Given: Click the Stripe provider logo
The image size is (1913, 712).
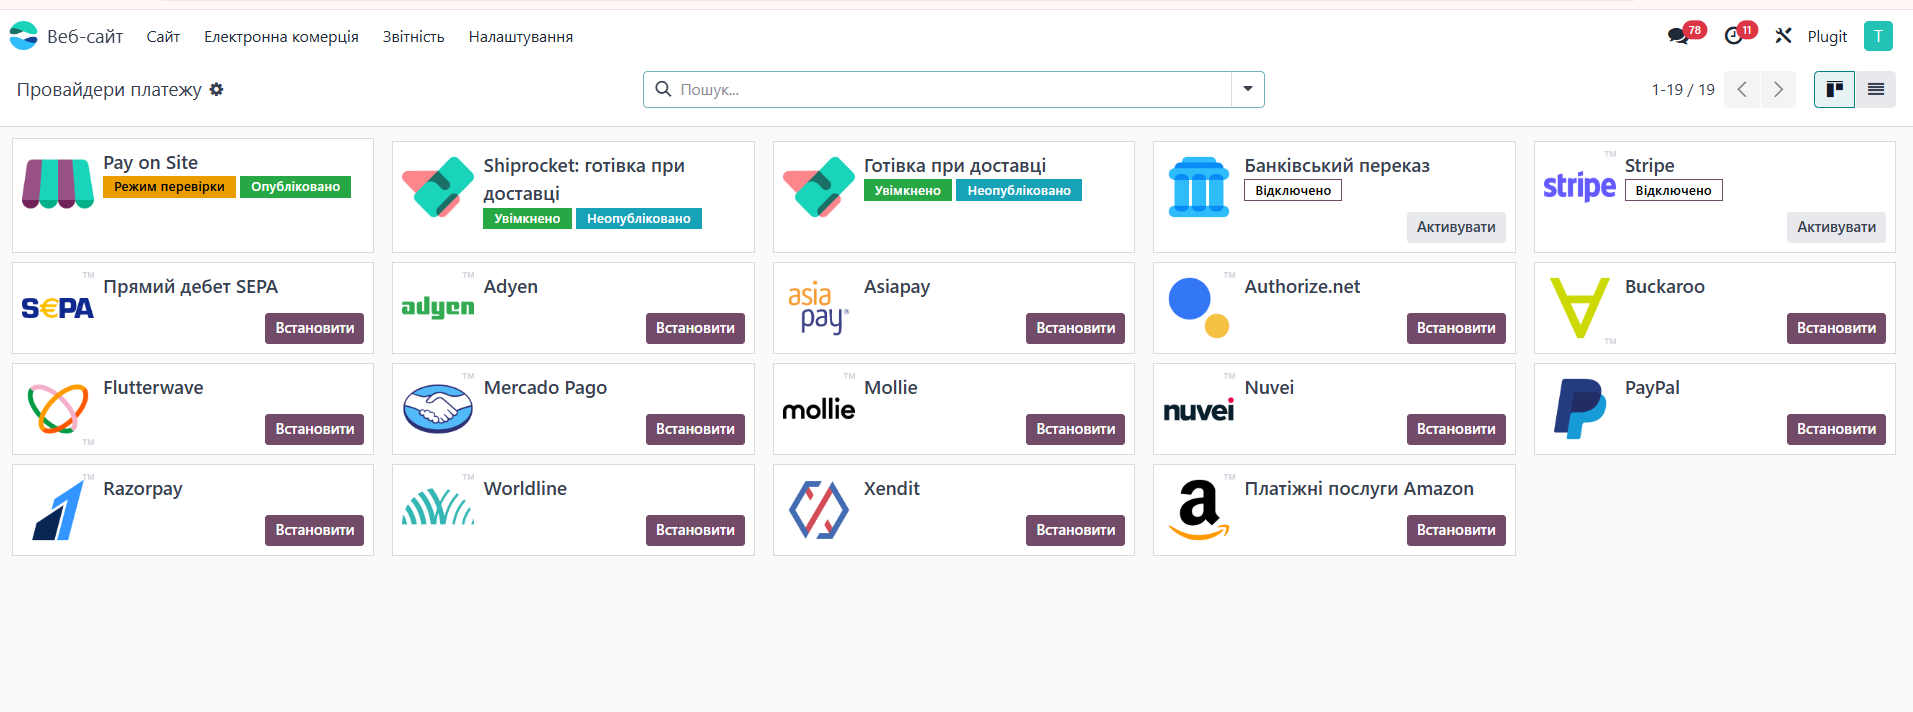Looking at the screenshot, I should (x=1579, y=186).
